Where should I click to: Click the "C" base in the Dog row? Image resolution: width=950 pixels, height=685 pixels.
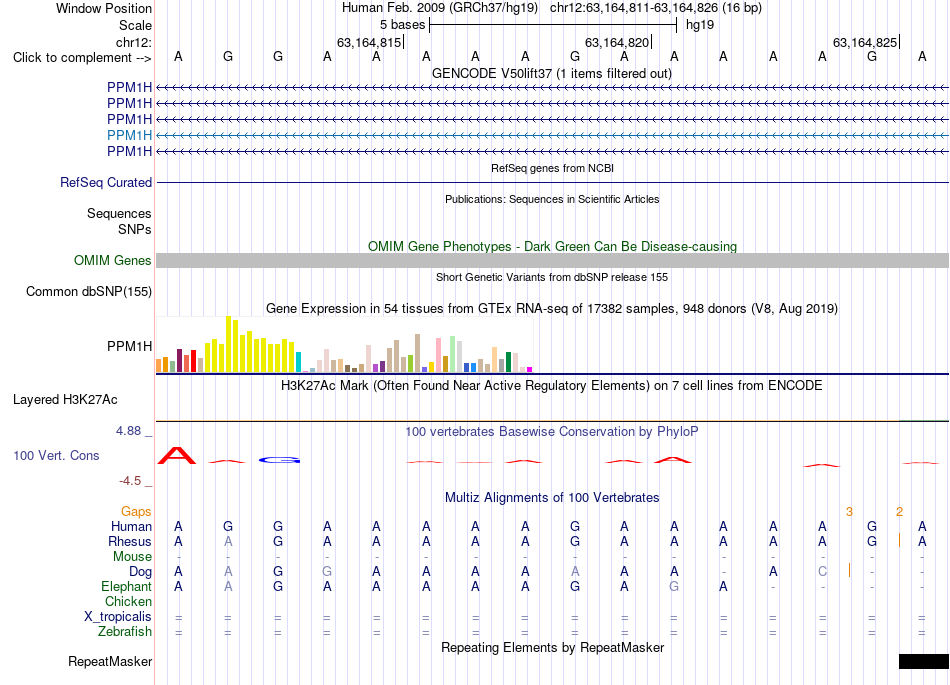tap(822, 571)
